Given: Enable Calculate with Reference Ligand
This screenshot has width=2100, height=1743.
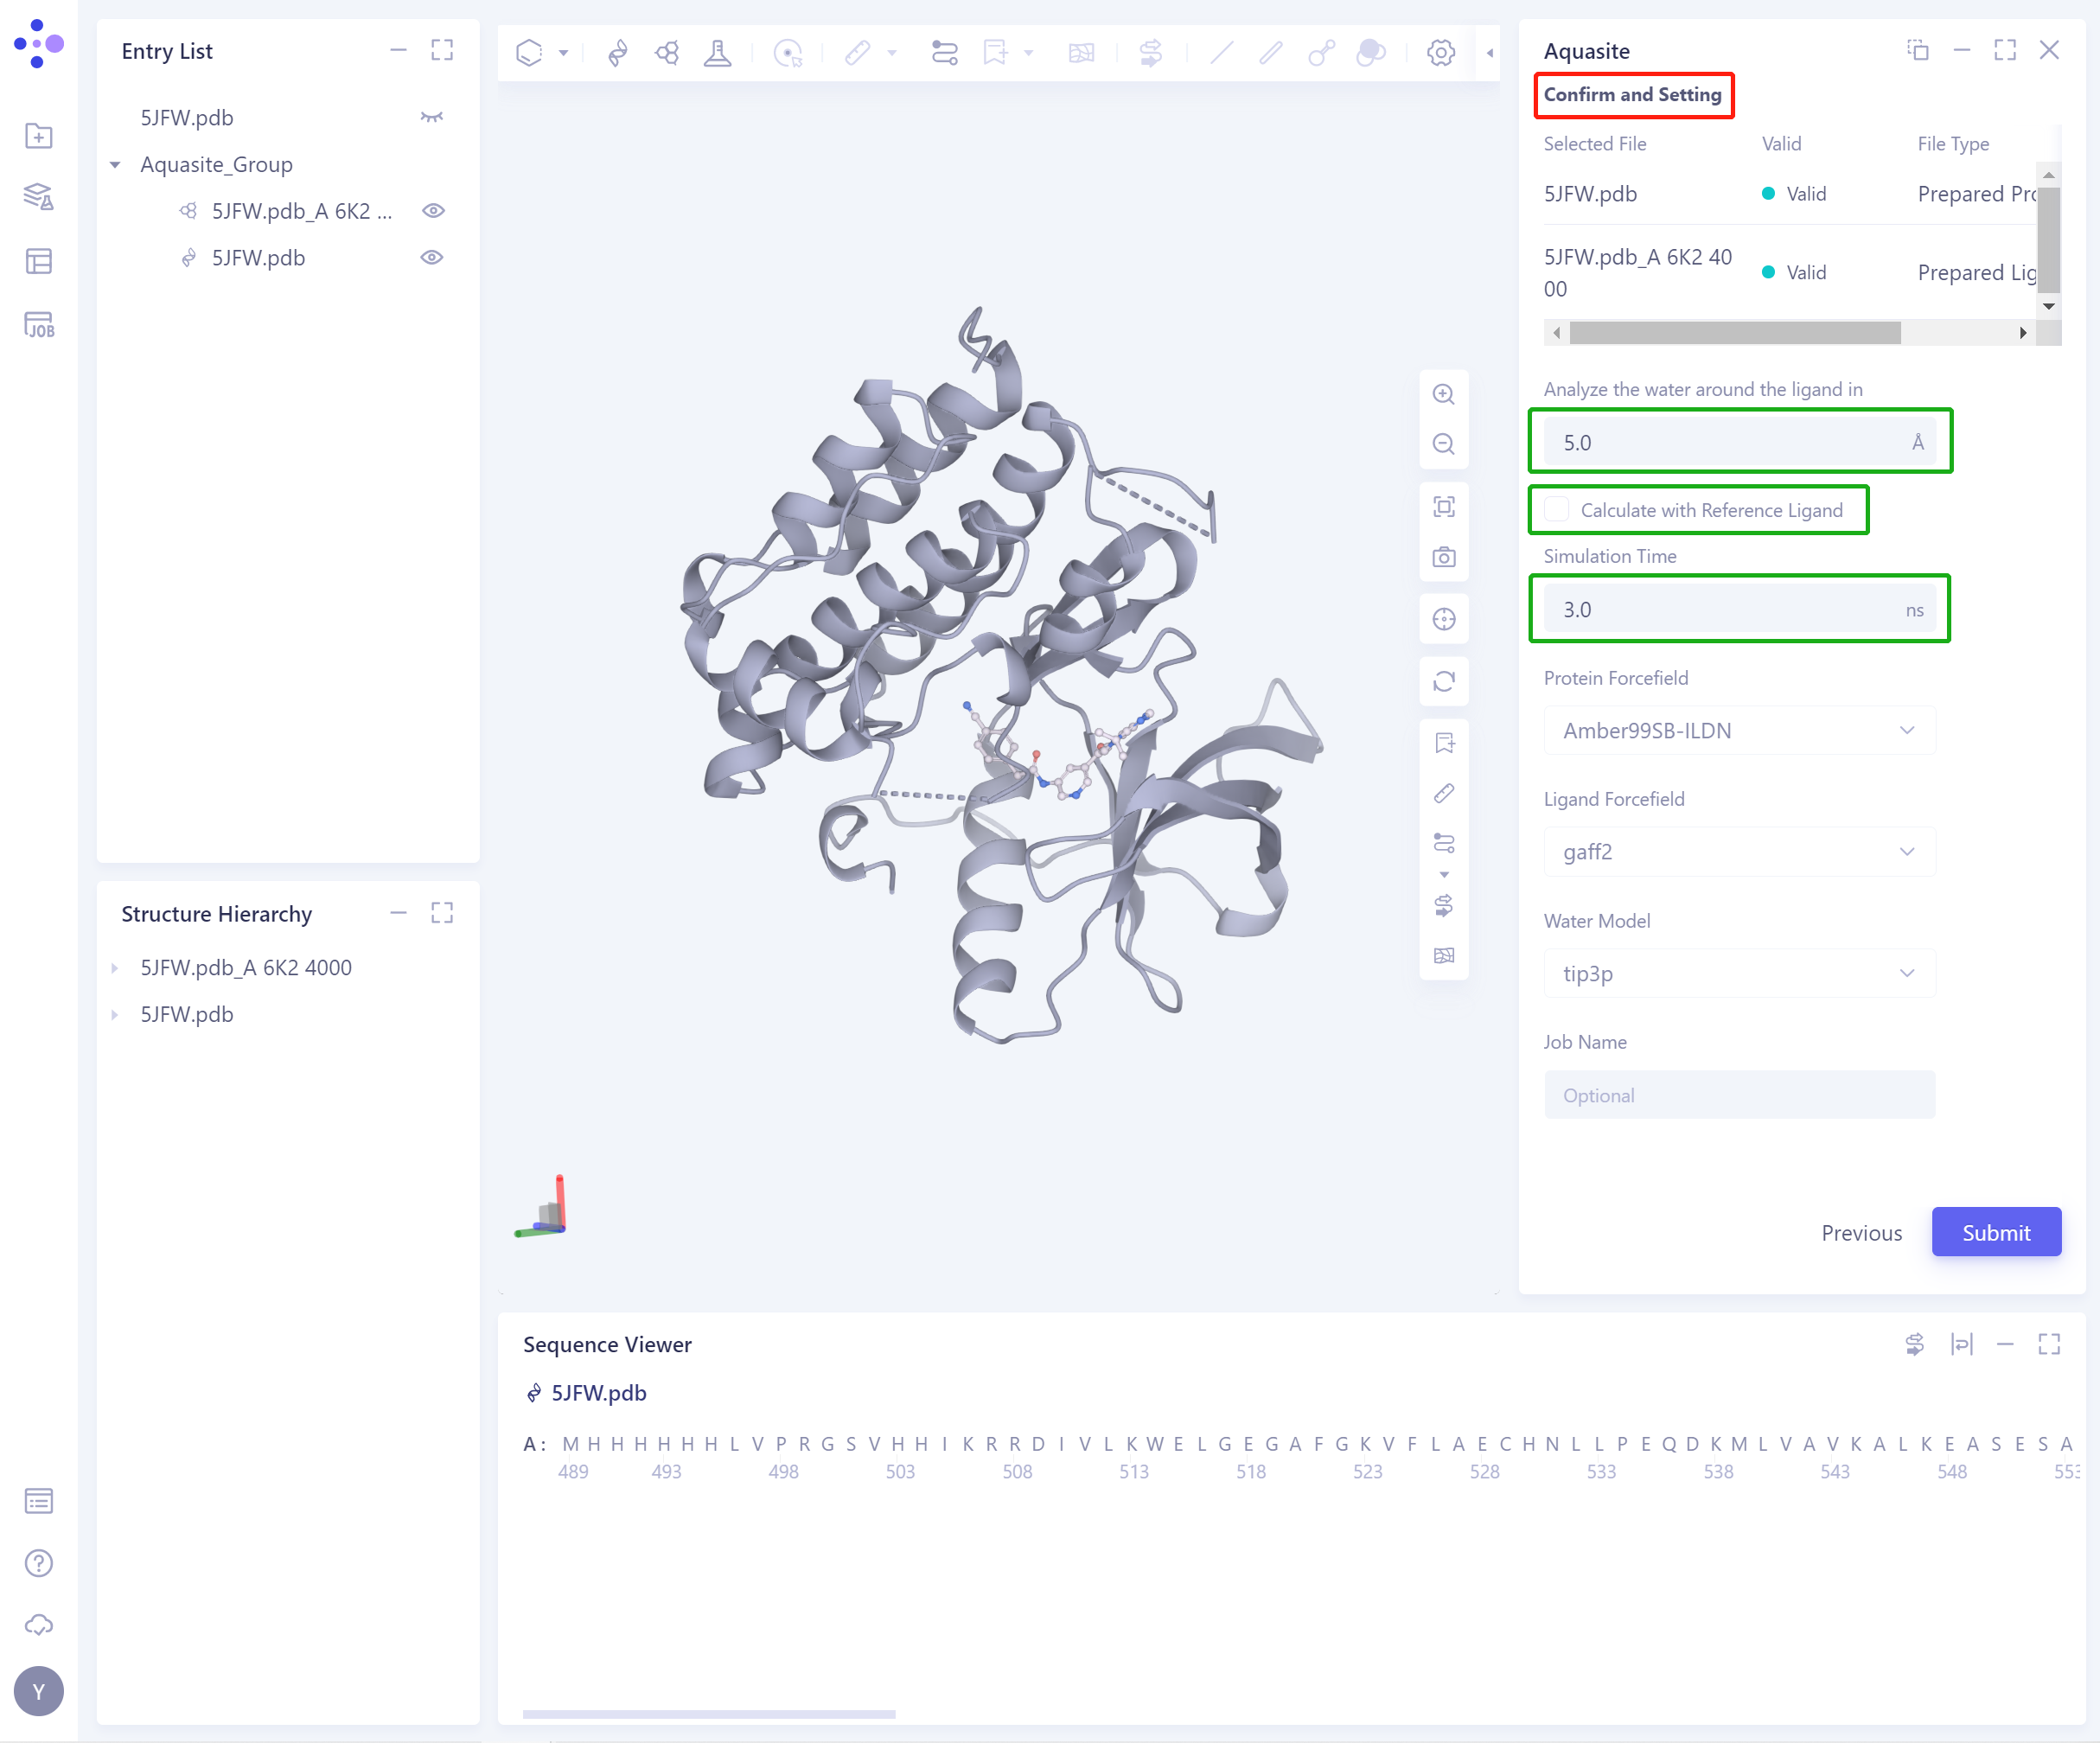Looking at the screenshot, I should (1556, 509).
